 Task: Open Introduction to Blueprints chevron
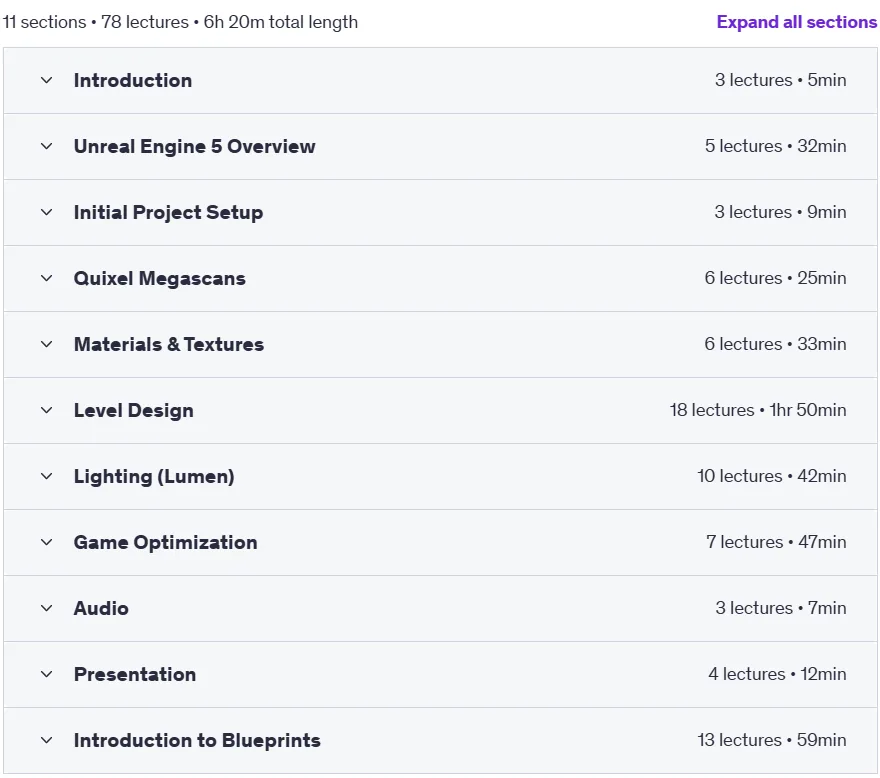coord(47,740)
